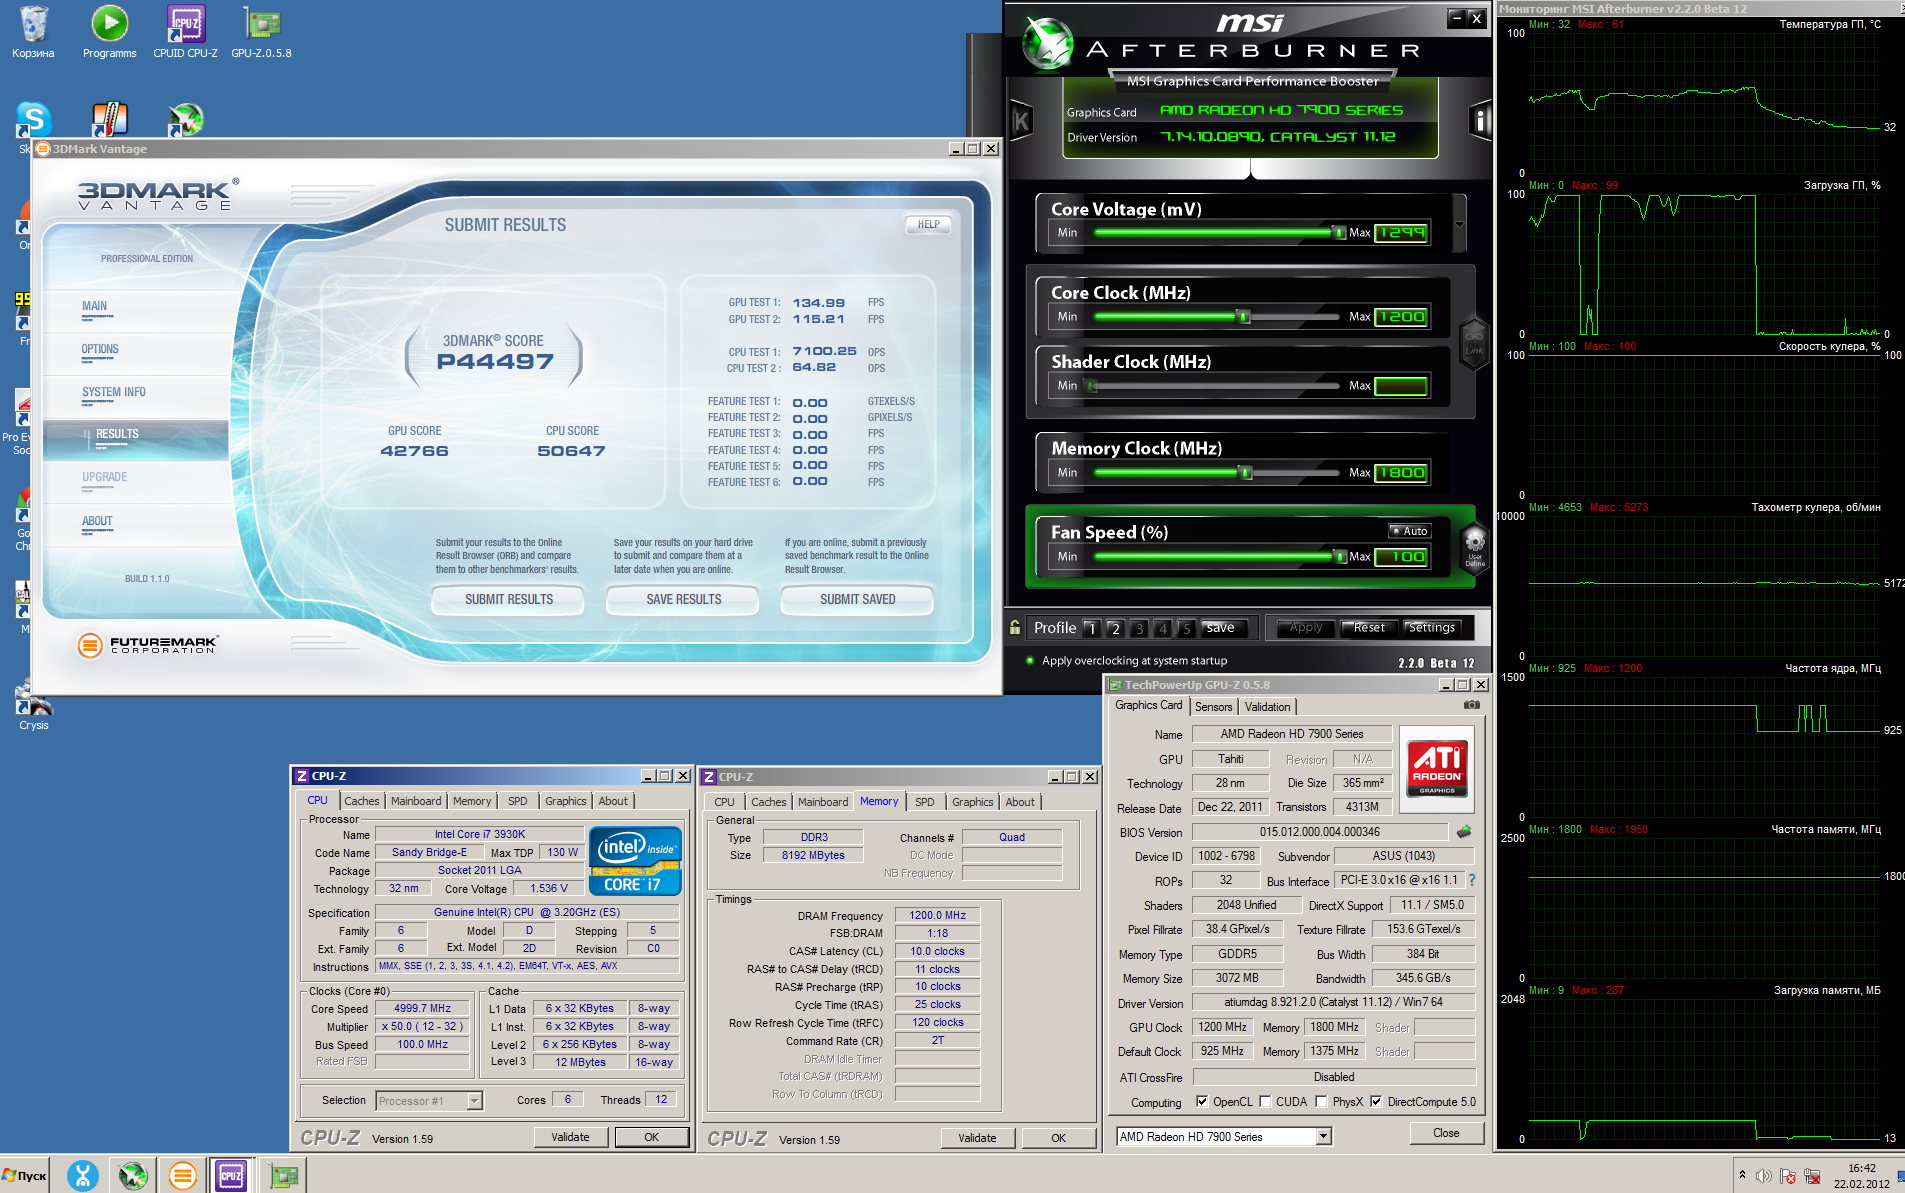Open the Programms desktop shortcut

[110, 31]
